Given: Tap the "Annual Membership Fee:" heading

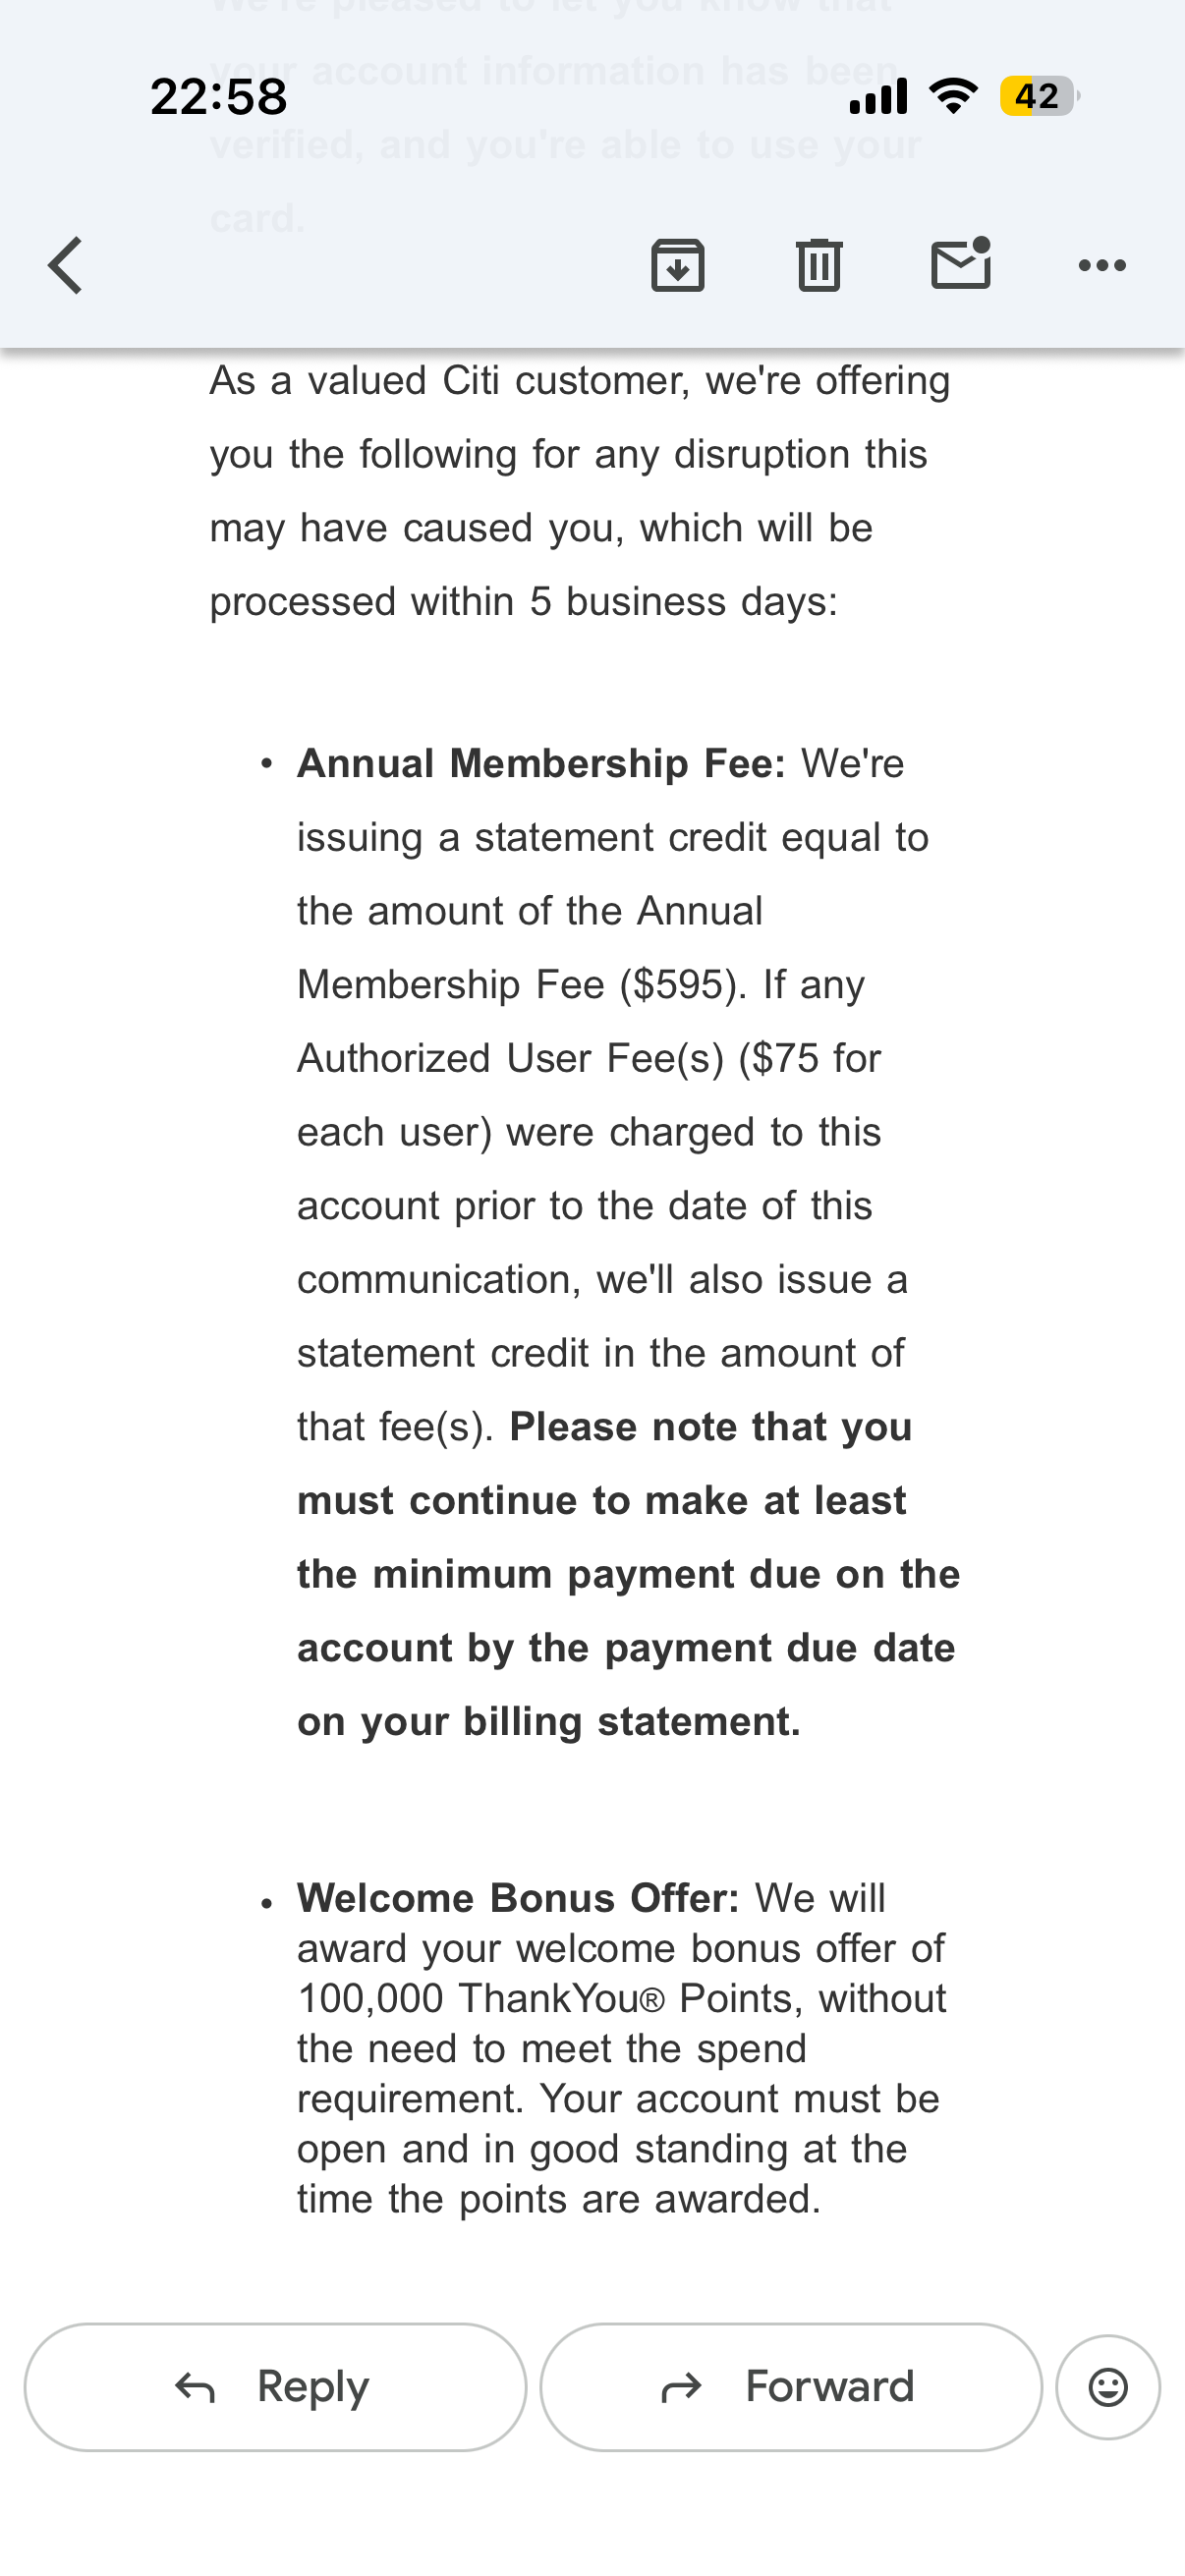Looking at the screenshot, I should point(541,764).
